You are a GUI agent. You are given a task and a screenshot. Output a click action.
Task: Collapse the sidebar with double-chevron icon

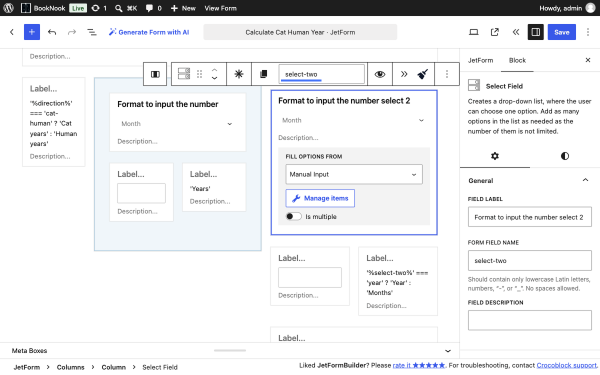[516, 32]
